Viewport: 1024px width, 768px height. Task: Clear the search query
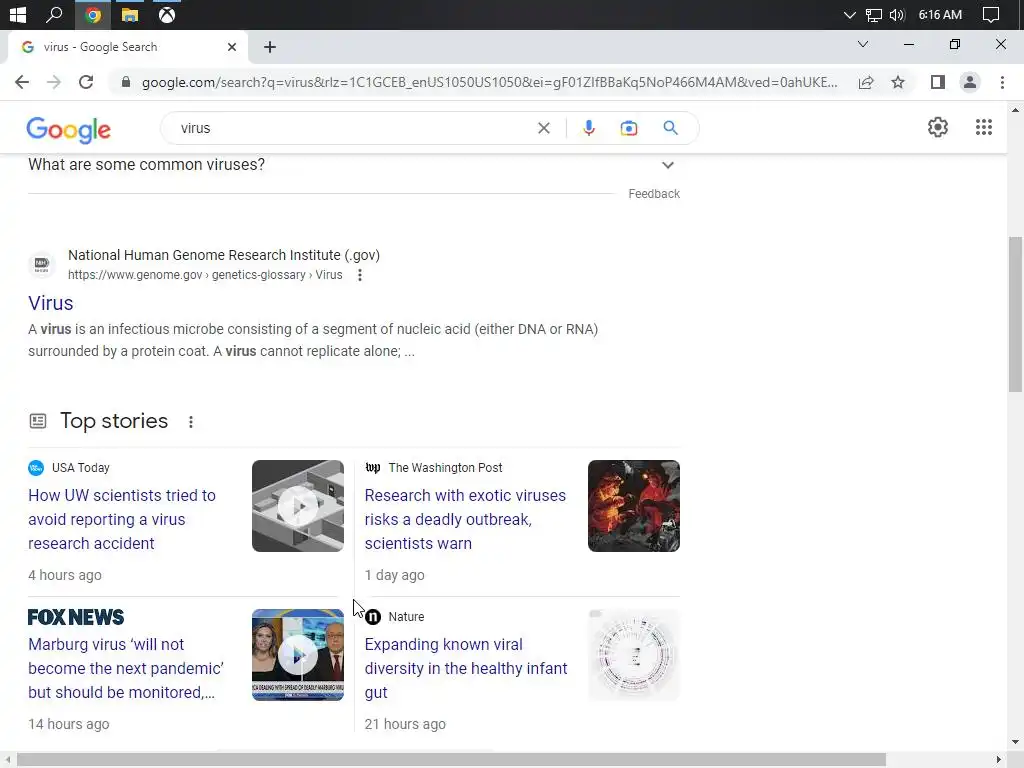click(543, 128)
